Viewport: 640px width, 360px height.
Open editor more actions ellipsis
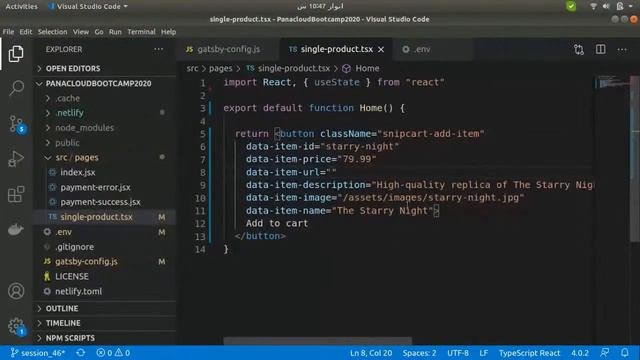622,49
